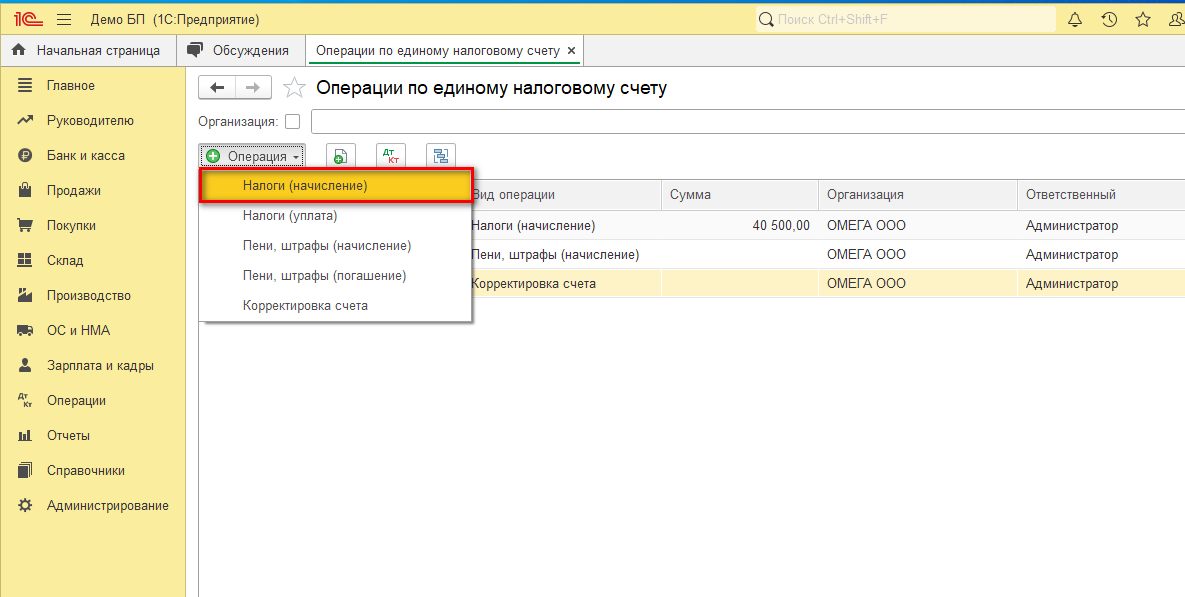Click the Организация input field
The height and width of the screenshot is (597, 1185).
click(747, 122)
